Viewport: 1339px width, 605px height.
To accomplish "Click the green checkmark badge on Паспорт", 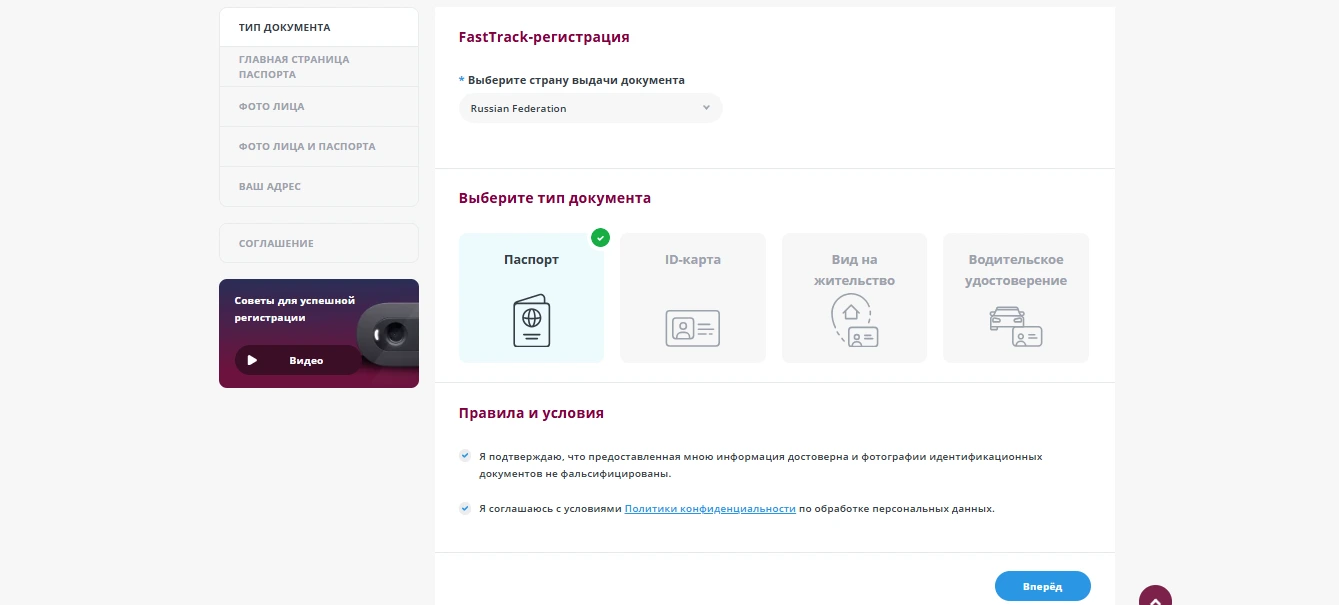I will 600,237.
